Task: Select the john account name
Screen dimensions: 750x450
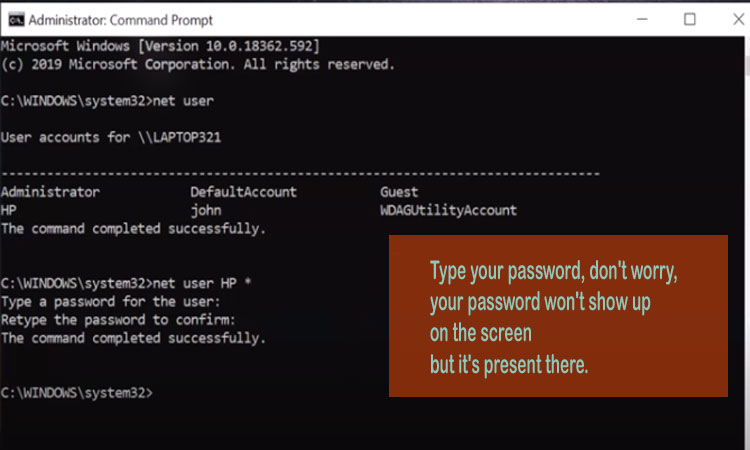Action: 206,210
